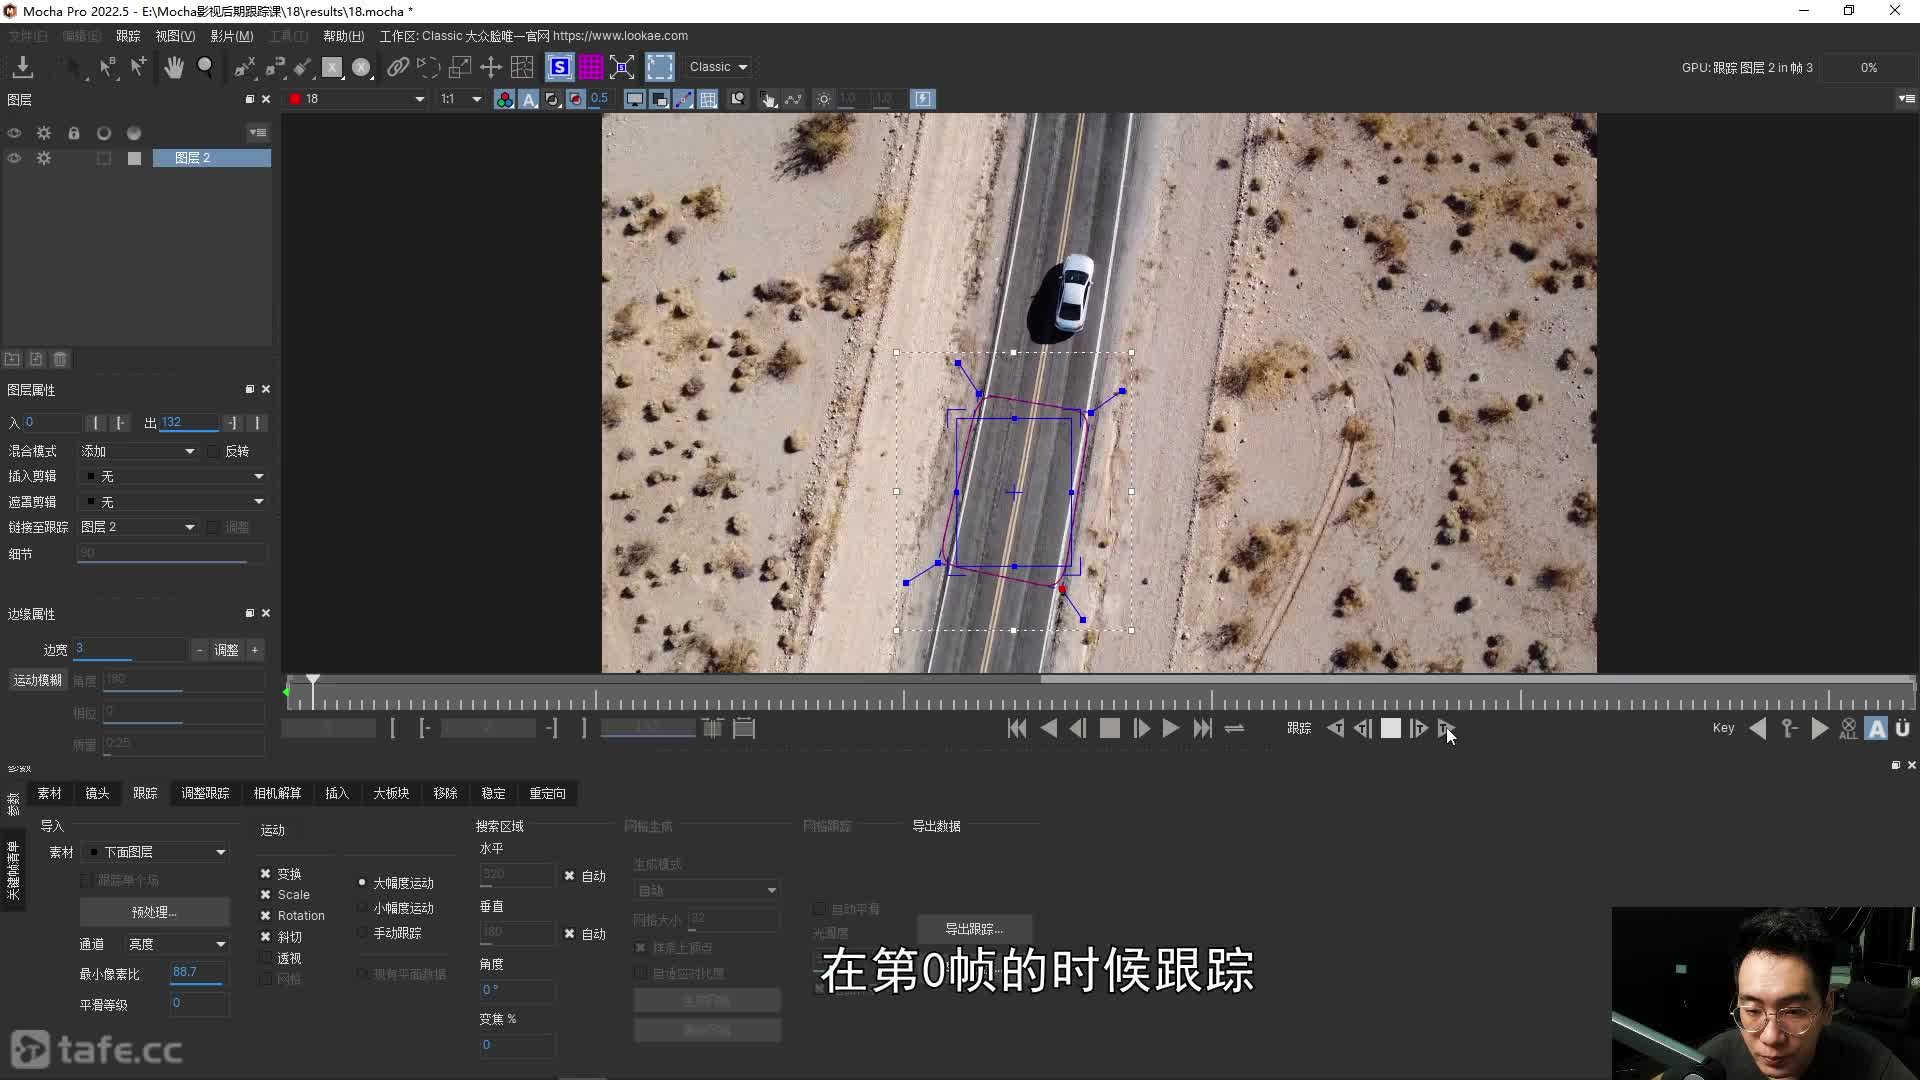
Task: Toggle the 斜切 shear checkbox
Action: pyautogui.click(x=266, y=937)
